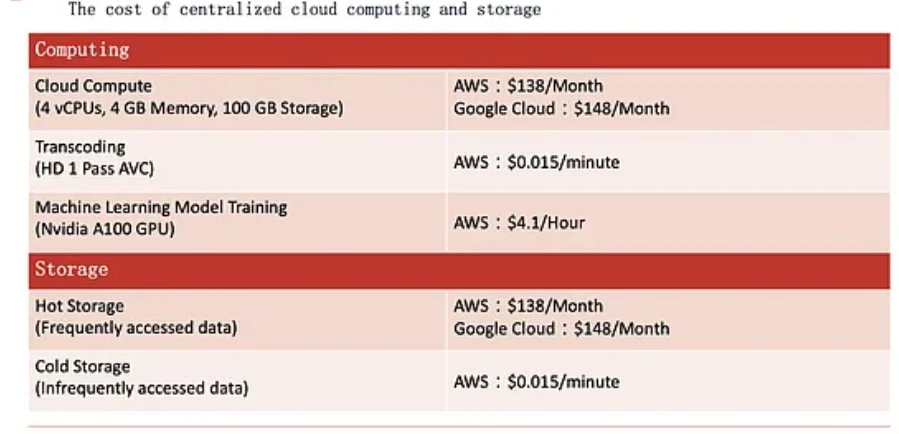899x434 pixels.
Task: Click Google Cloud $148/Month under Computing
Action: (561, 108)
